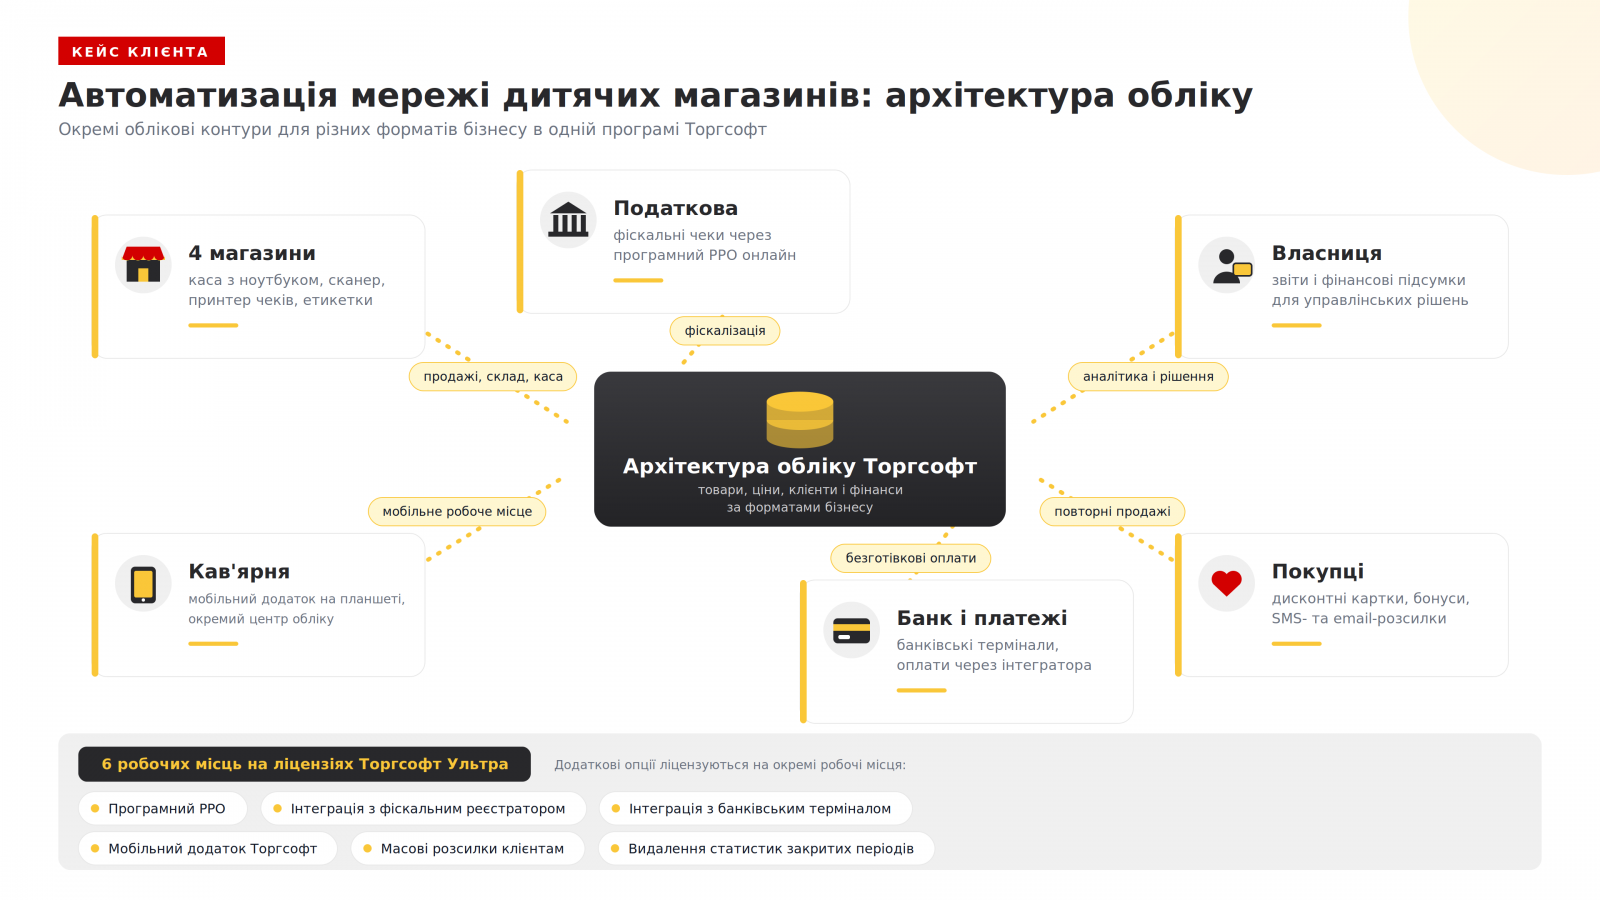Image resolution: width=1600 pixels, height=900 pixels.
Task: Click the tablet icon in Кав'ярня card
Action: (x=143, y=584)
